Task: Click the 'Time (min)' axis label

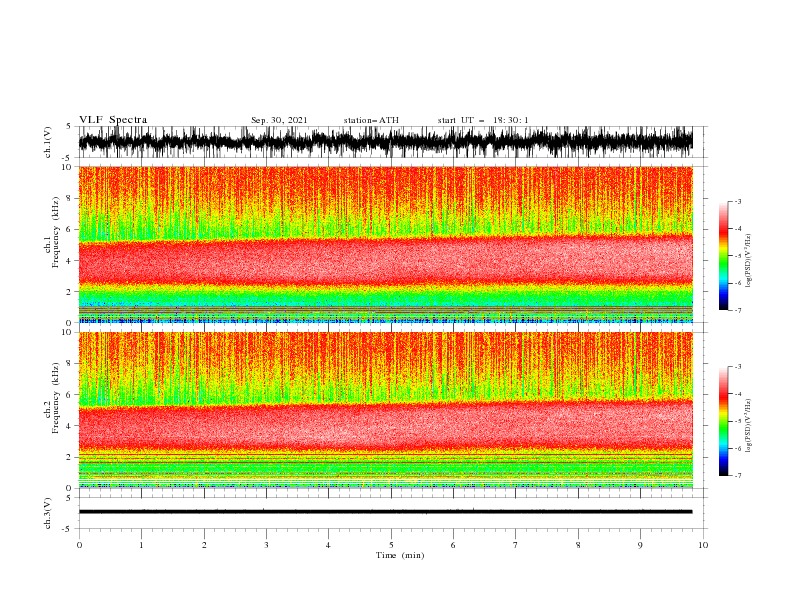Action: point(400,555)
